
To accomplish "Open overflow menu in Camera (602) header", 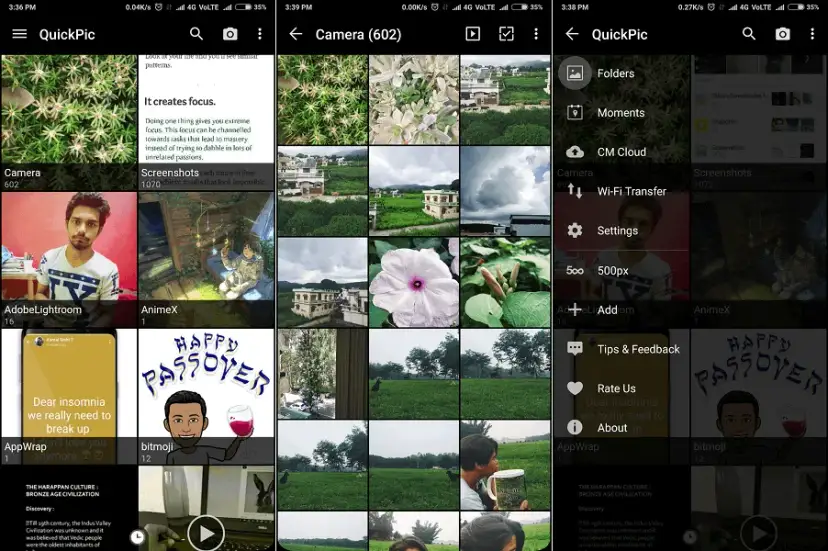I will pyautogui.click(x=536, y=34).
